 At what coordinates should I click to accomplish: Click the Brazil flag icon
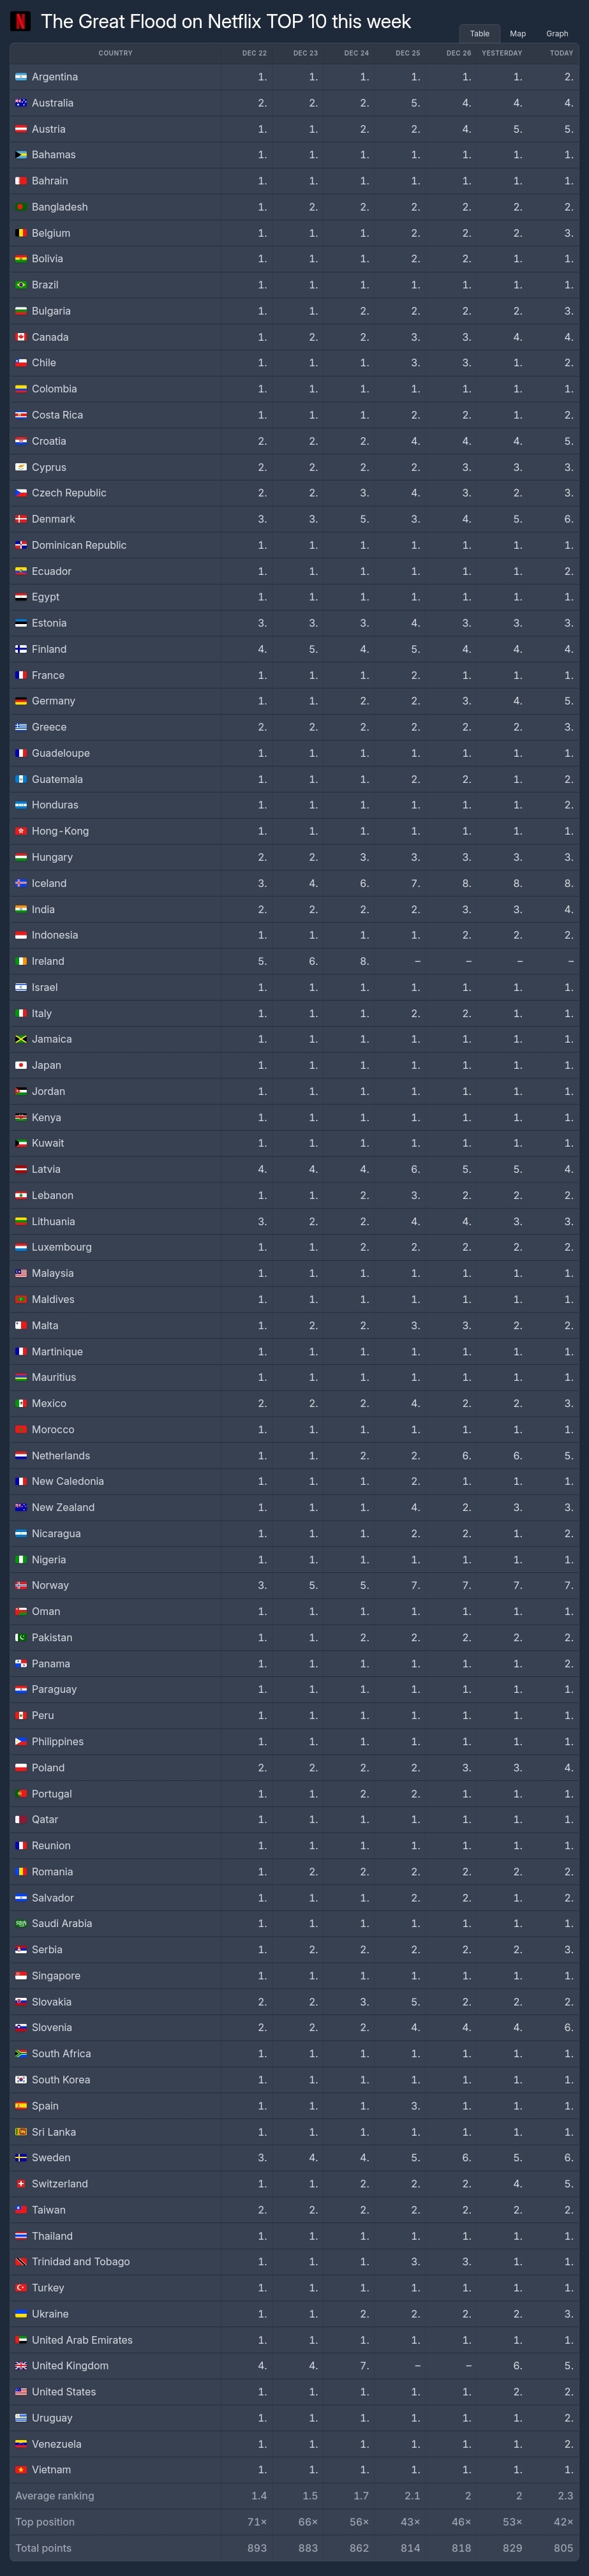(x=21, y=285)
